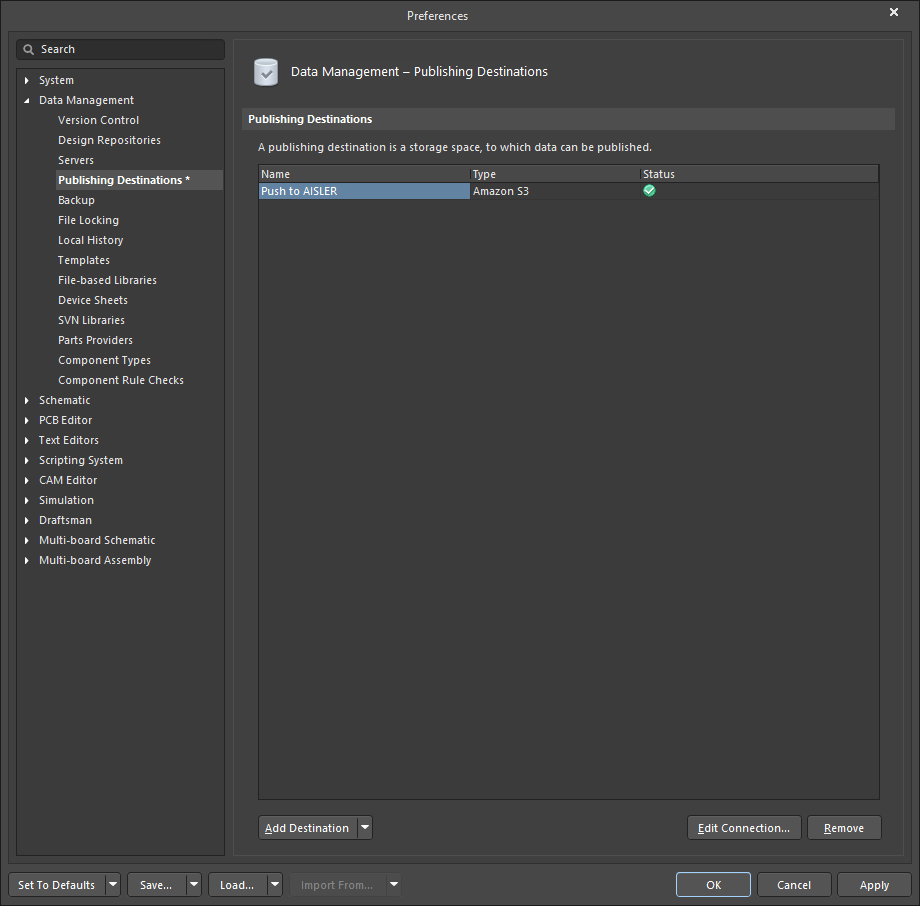This screenshot has height=906, width=920.
Task: Select the PCB Editor category label
Action: (65, 420)
